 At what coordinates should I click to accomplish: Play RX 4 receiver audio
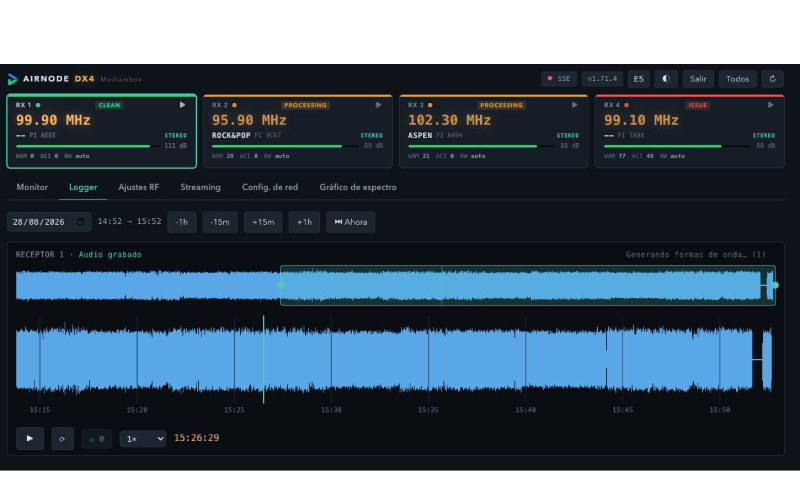(770, 105)
